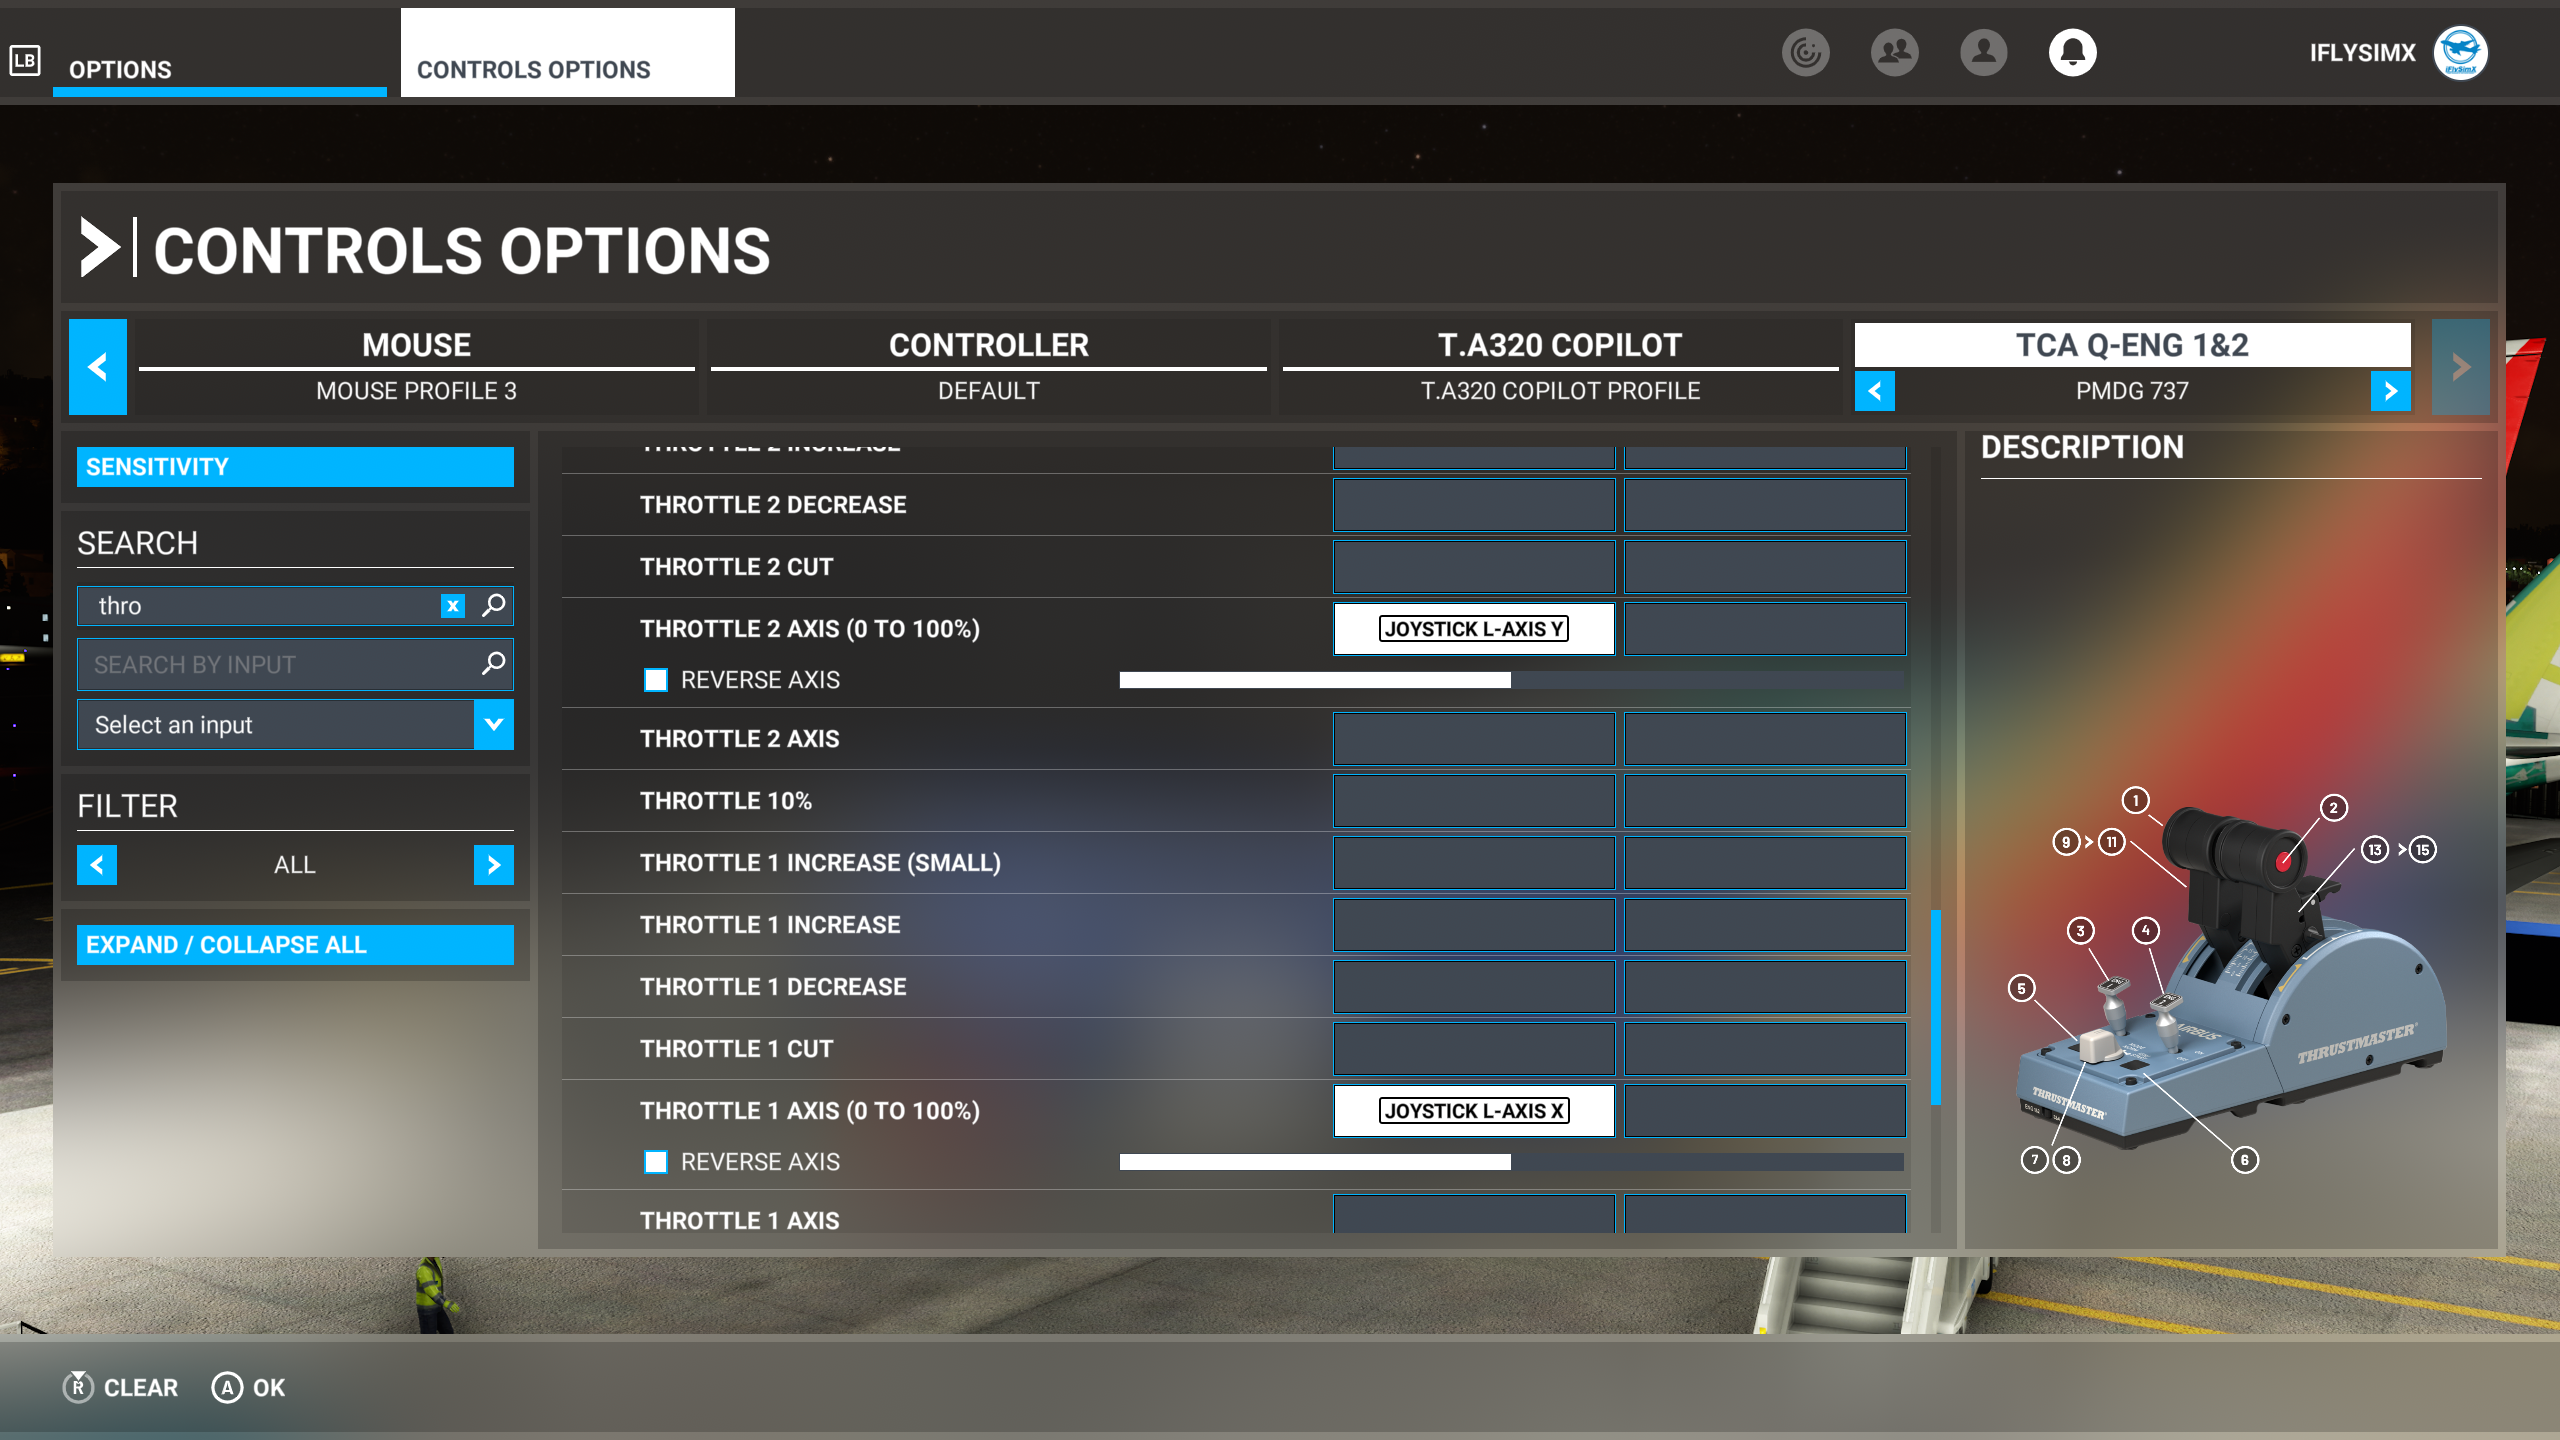This screenshot has height=1440, width=2560.
Task: Open the SENSITIVITY settings button
Action: (x=295, y=467)
